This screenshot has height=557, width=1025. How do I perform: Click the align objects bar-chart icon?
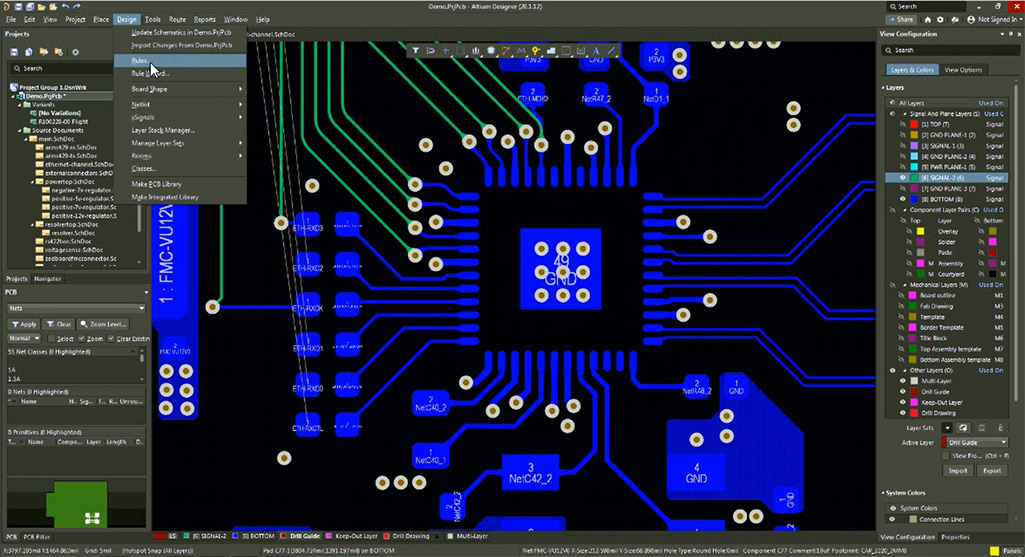point(475,50)
